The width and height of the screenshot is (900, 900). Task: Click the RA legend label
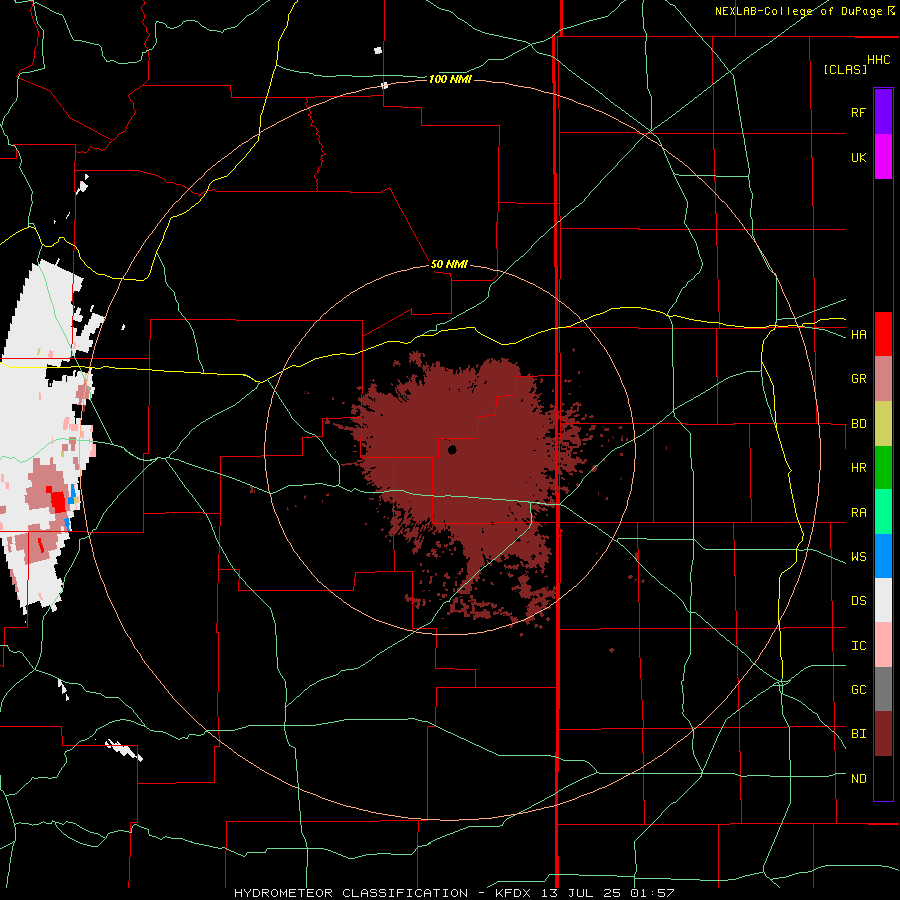click(x=858, y=513)
